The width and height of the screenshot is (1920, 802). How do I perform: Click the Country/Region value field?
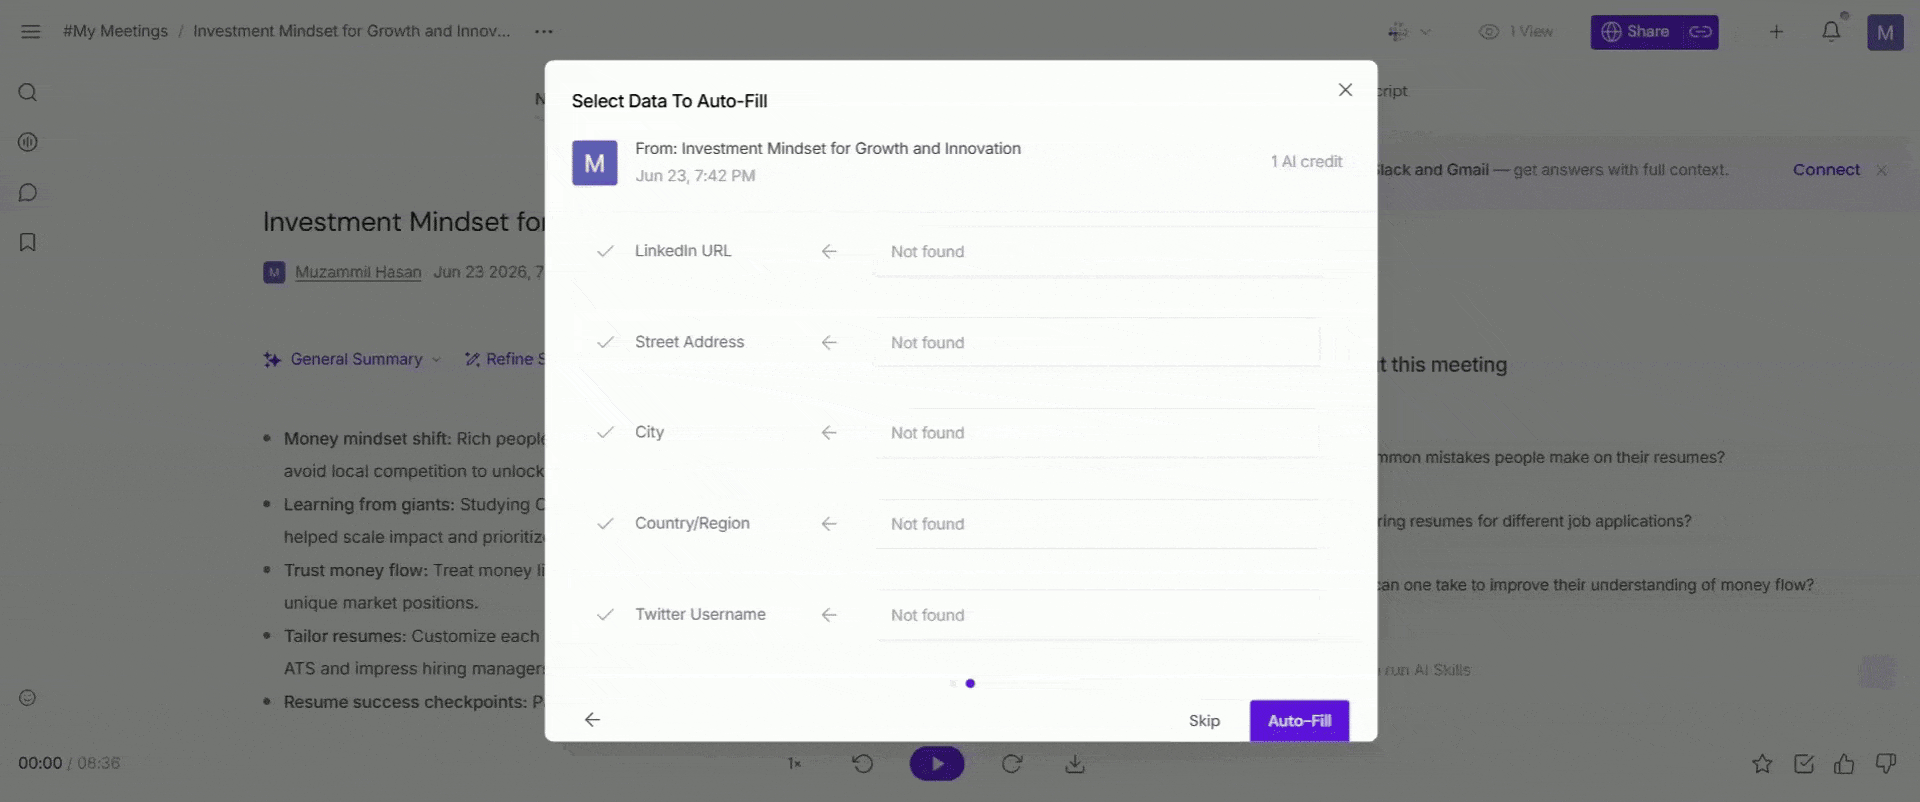tap(1097, 524)
